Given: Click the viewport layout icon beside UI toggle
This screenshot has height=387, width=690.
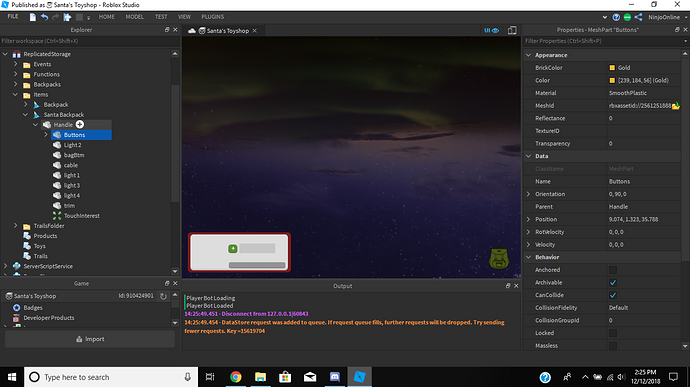Looking at the screenshot, I should tap(512, 30).
